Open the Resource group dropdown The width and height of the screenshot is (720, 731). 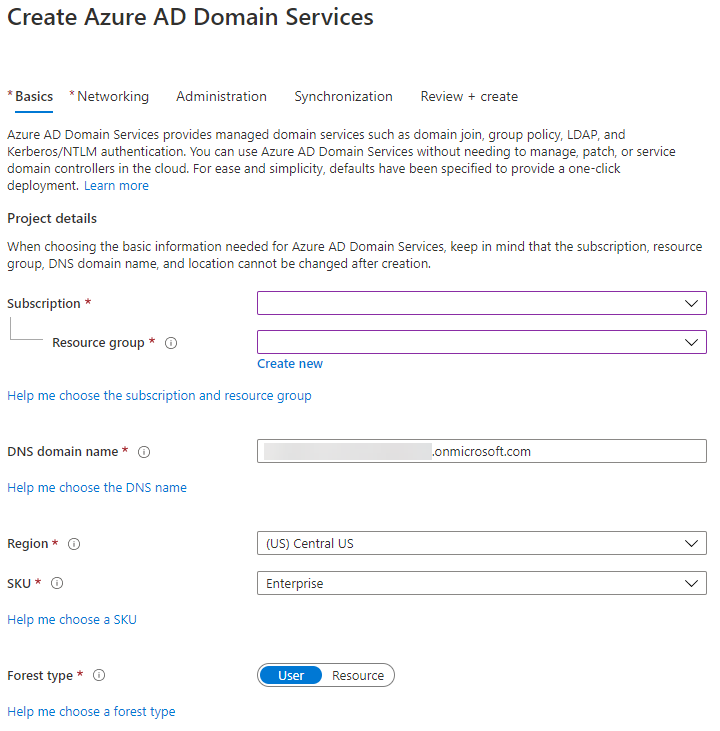pos(482,343)
